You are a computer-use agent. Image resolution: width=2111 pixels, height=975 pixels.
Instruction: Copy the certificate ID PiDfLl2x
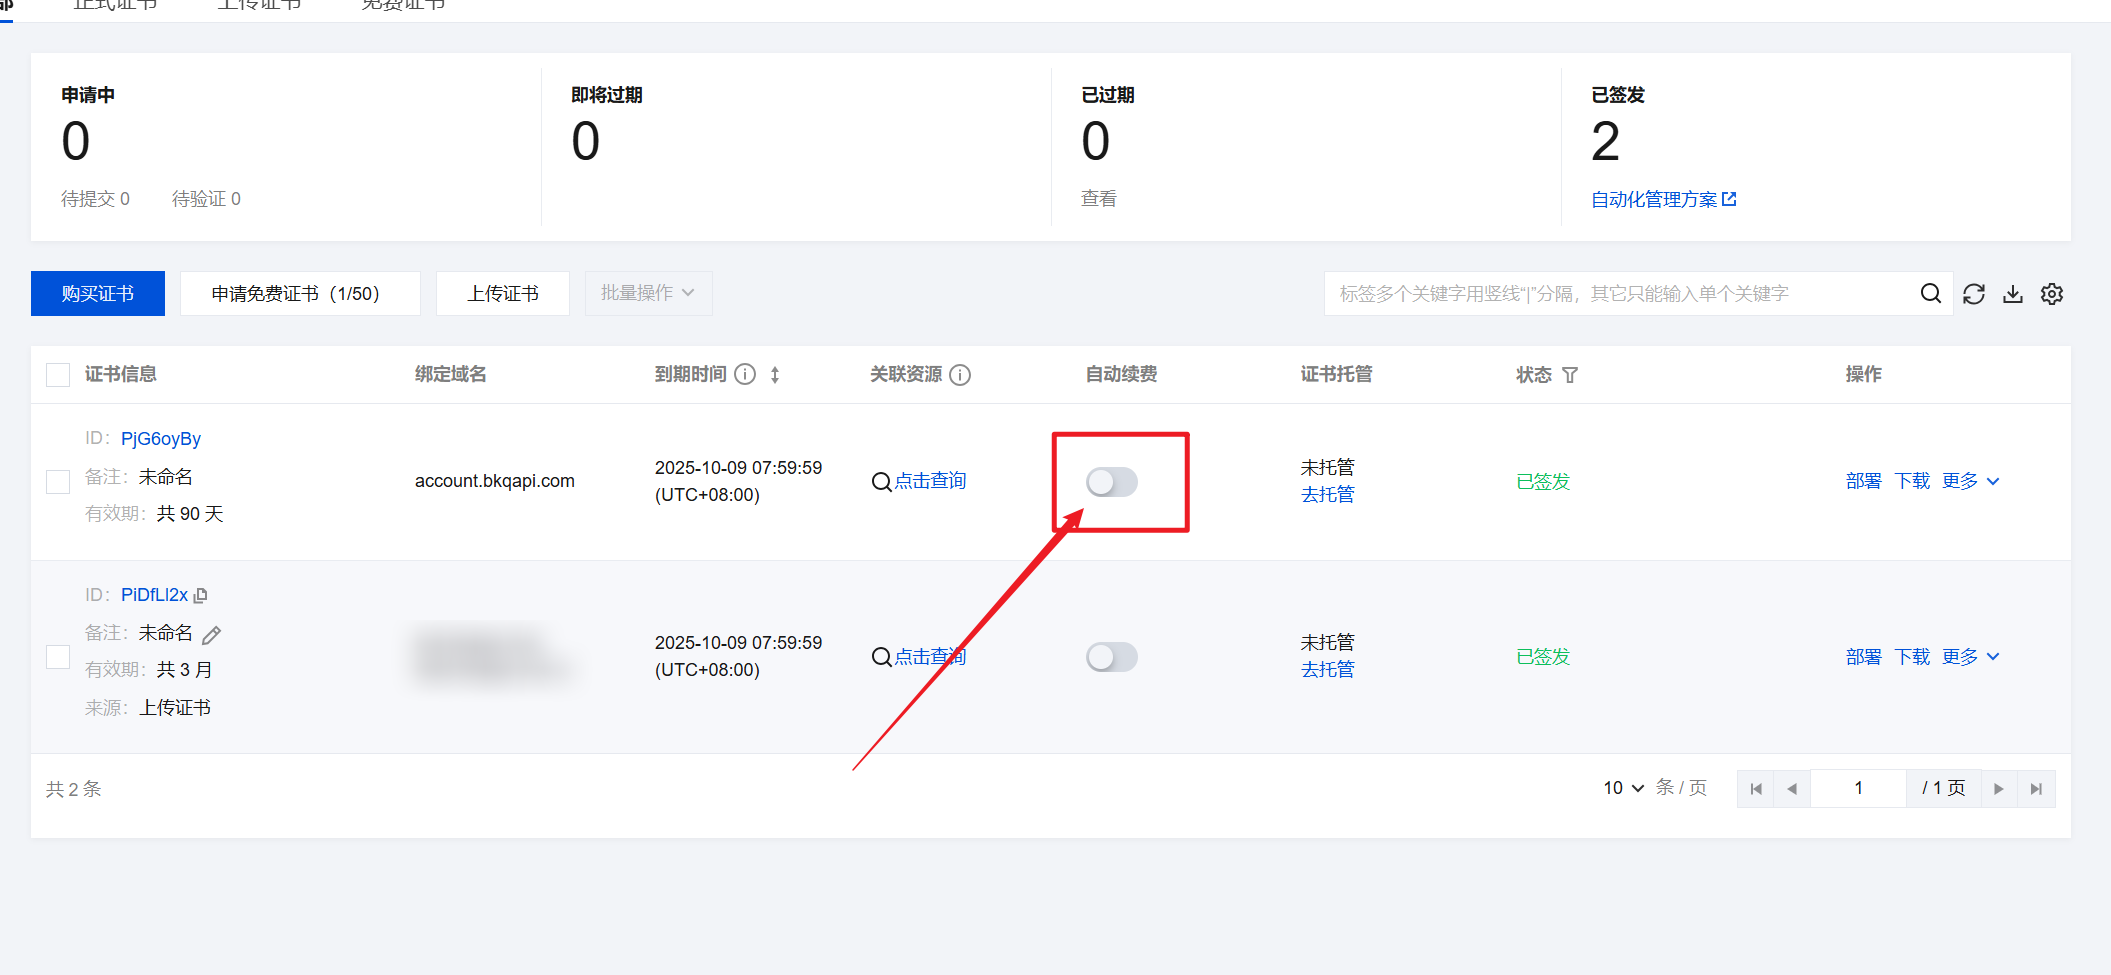(x=201, y=594)
